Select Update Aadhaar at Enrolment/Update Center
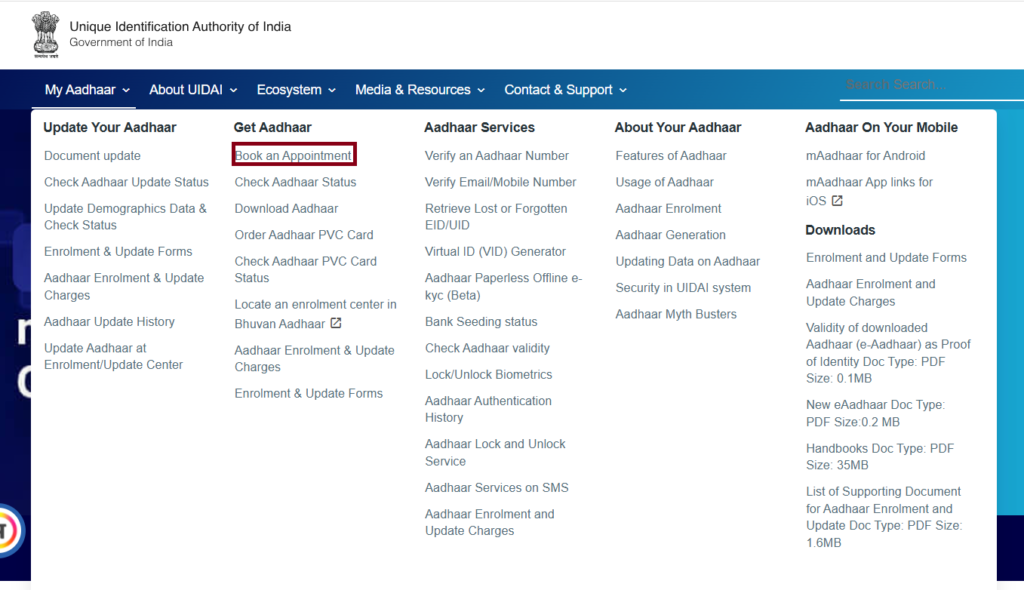 (x=113, y=356)
